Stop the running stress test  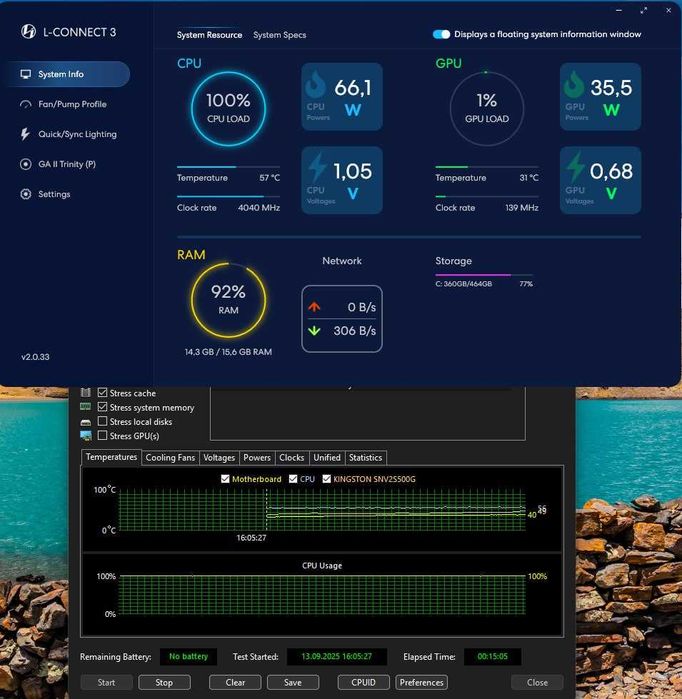pos(164,683)
